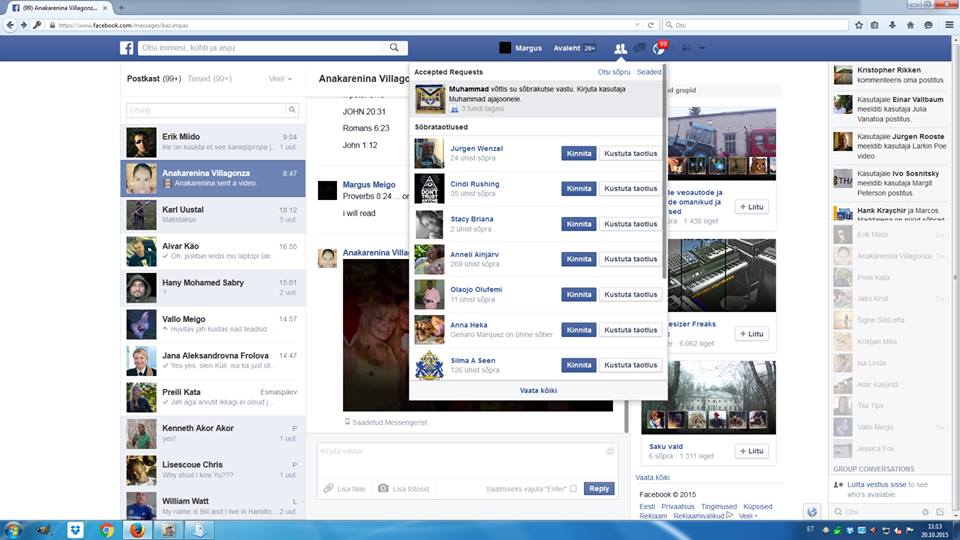
Task: Enable the send on Enter checkbox
Action: click(x=573, y=489)
